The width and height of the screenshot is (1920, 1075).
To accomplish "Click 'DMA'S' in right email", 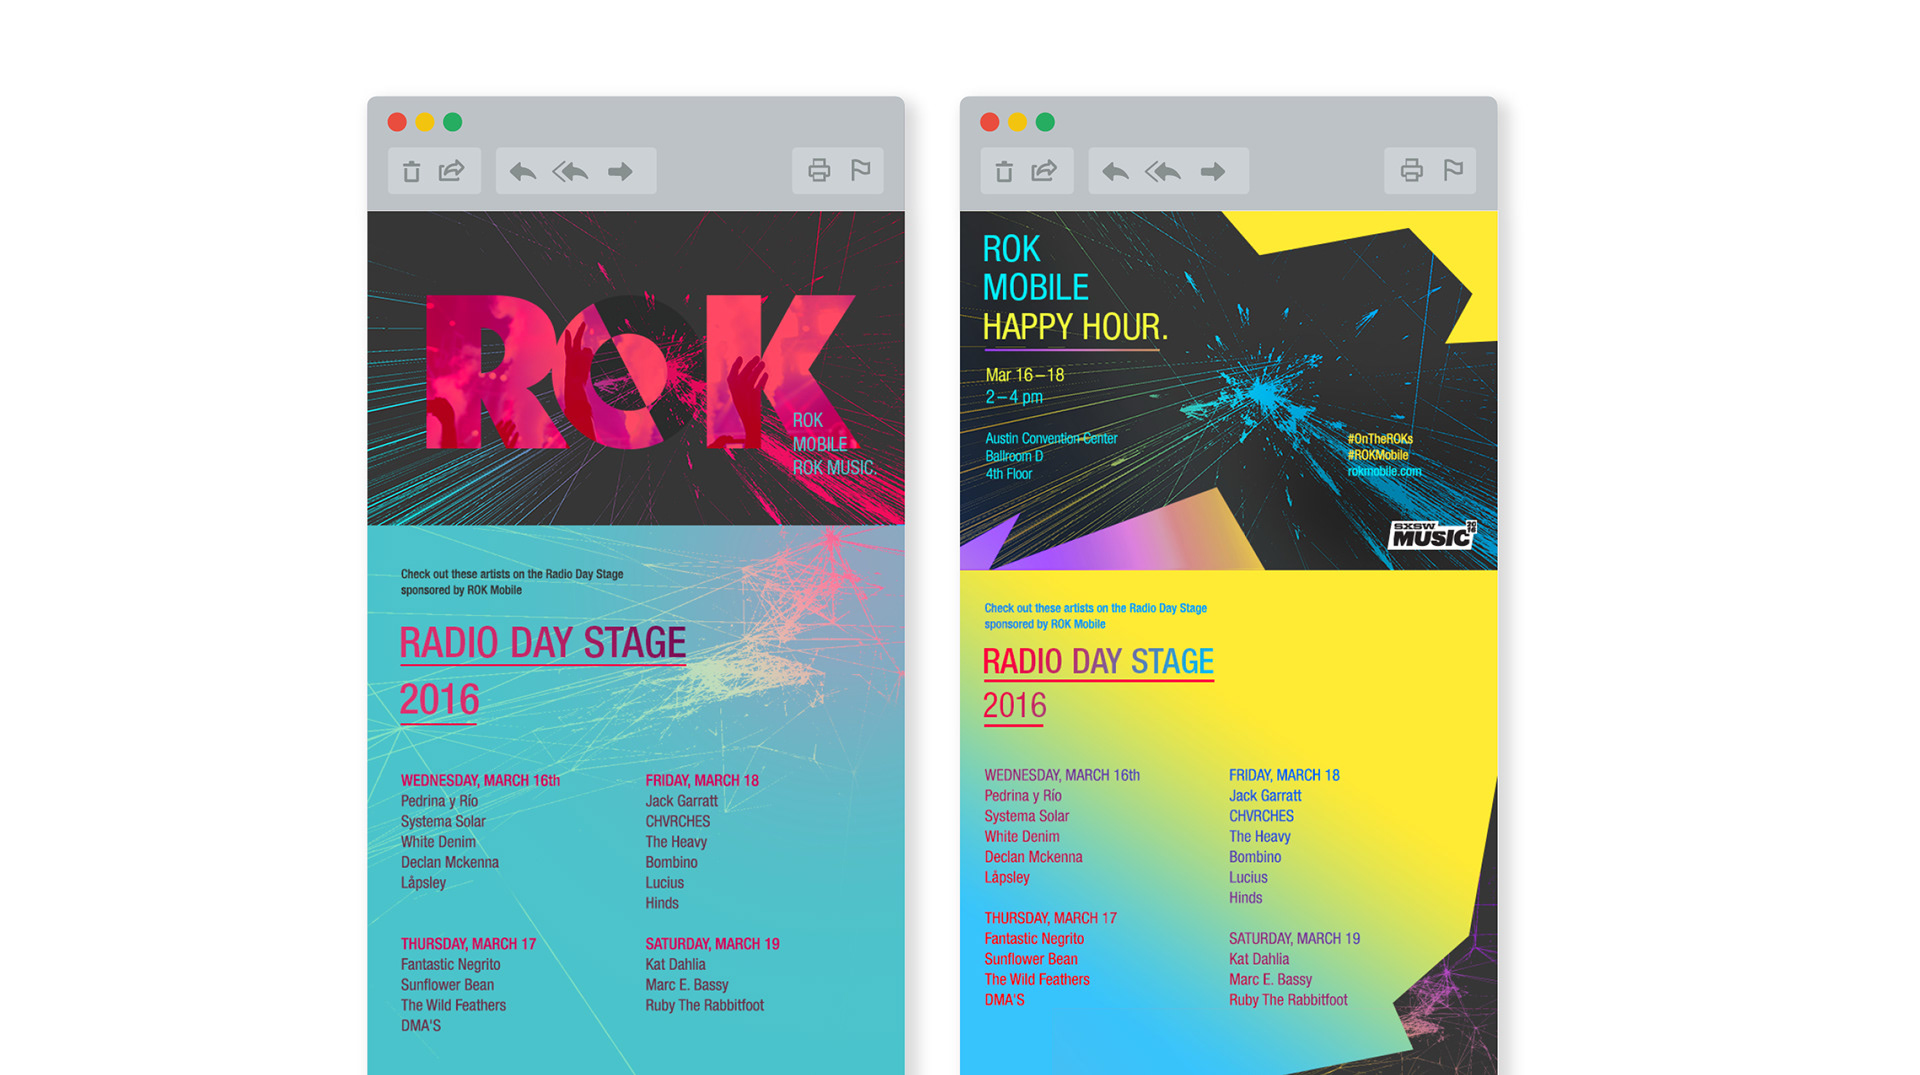I will pyautogui.click(x=1004, y=1000).
